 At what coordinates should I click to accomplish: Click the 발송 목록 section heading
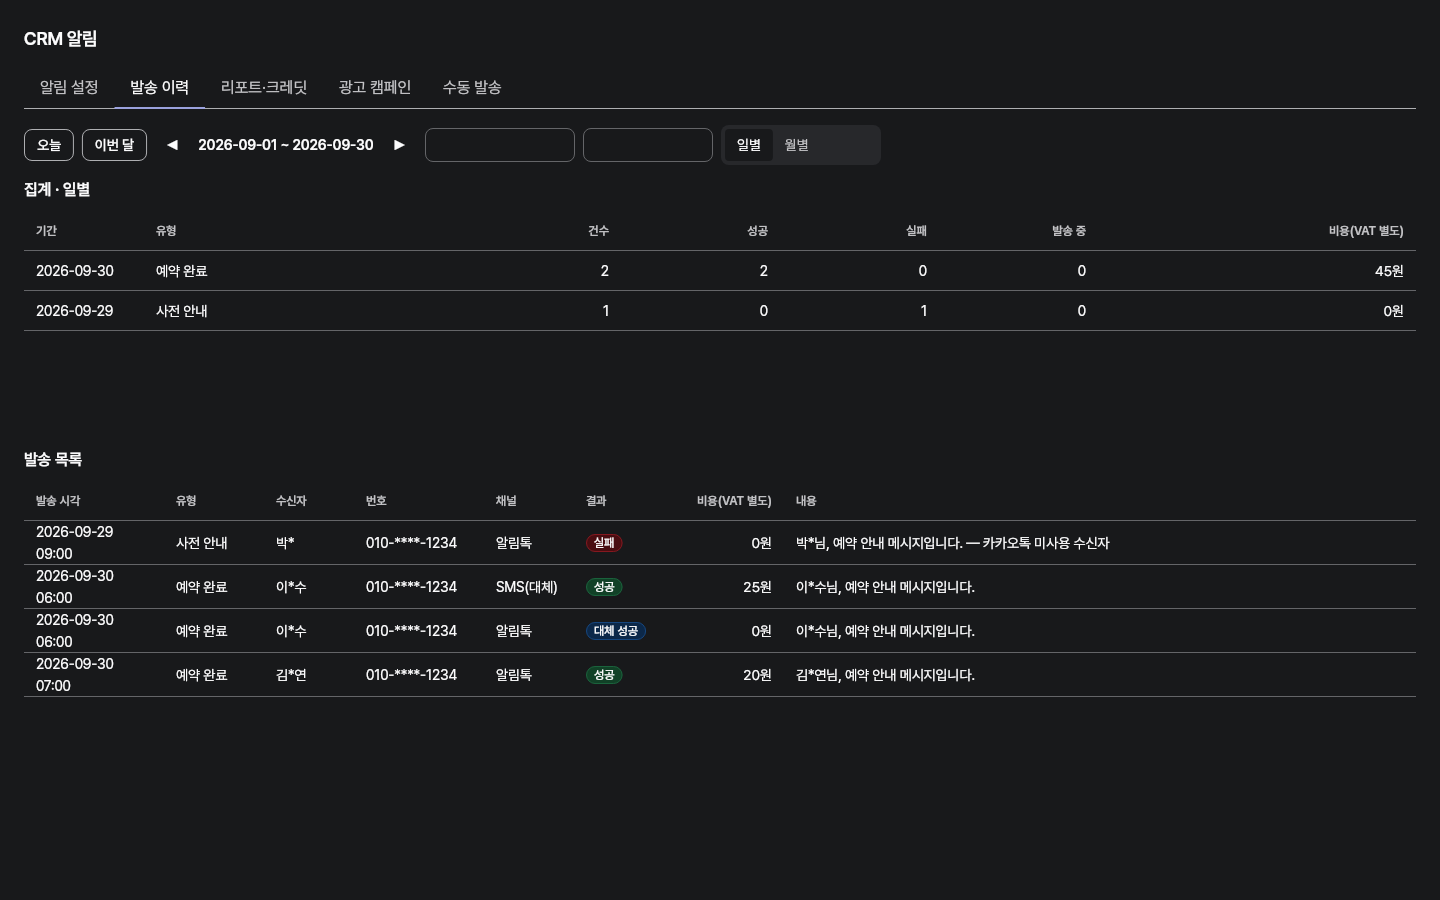tap(53, 460)
